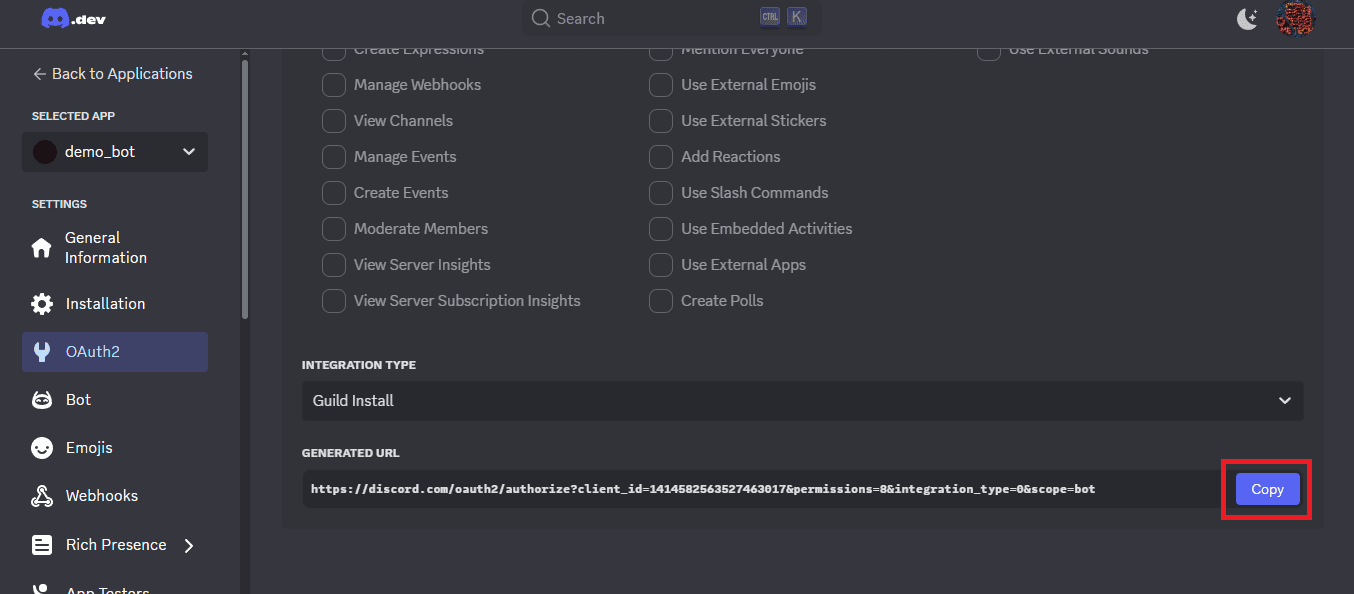Check the Manage Events permission
Viewport: 1354px width, 594px height.
tap(334, 157)
